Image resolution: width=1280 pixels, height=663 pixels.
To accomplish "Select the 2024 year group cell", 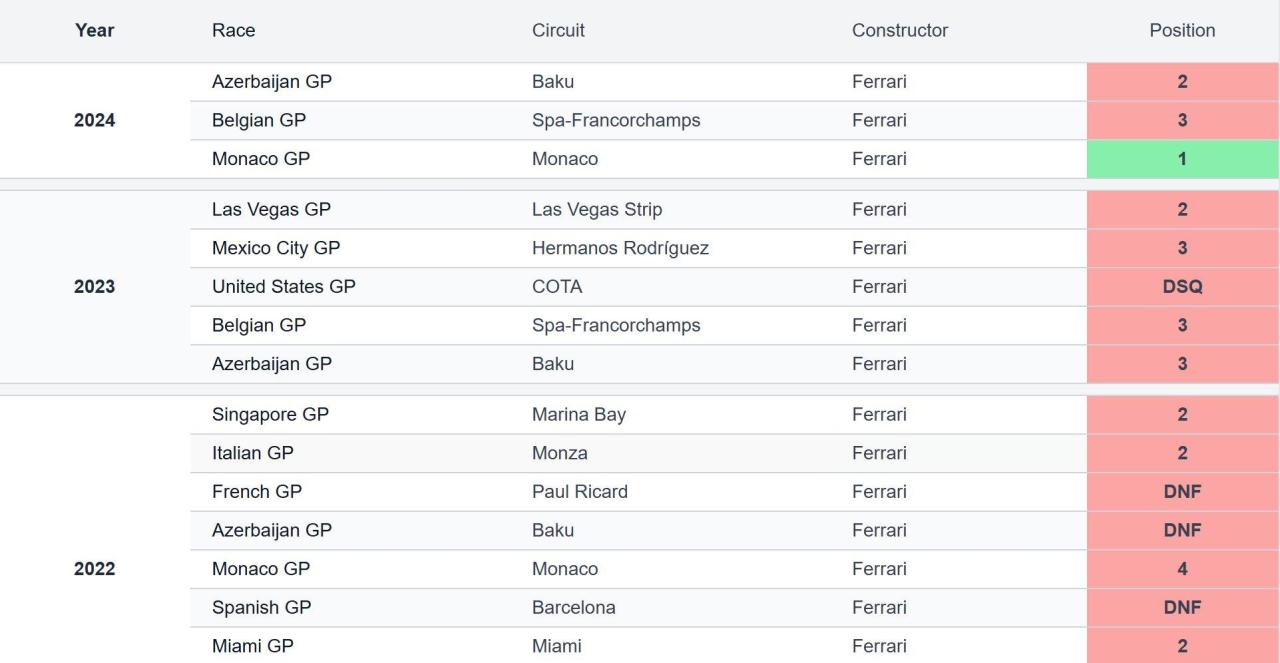I will pyautogui.click(x=94, y=121).
